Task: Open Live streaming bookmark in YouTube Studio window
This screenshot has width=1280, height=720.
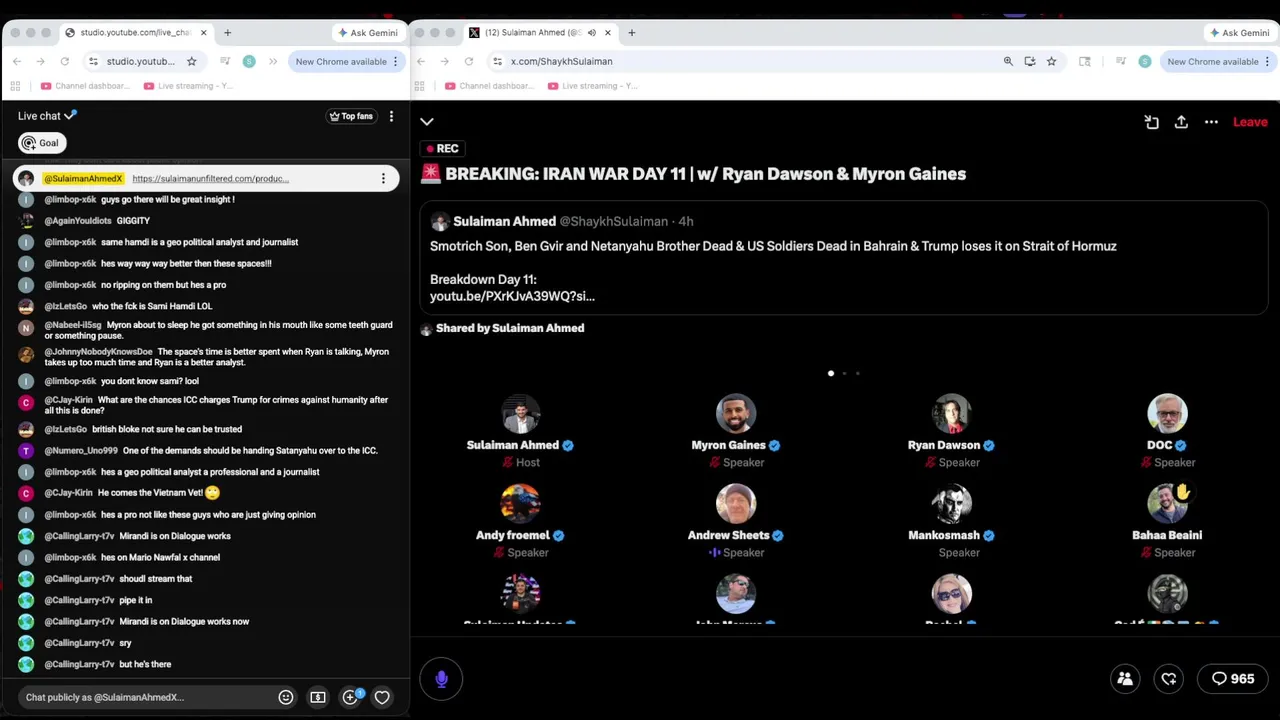Action: point(188,86)
